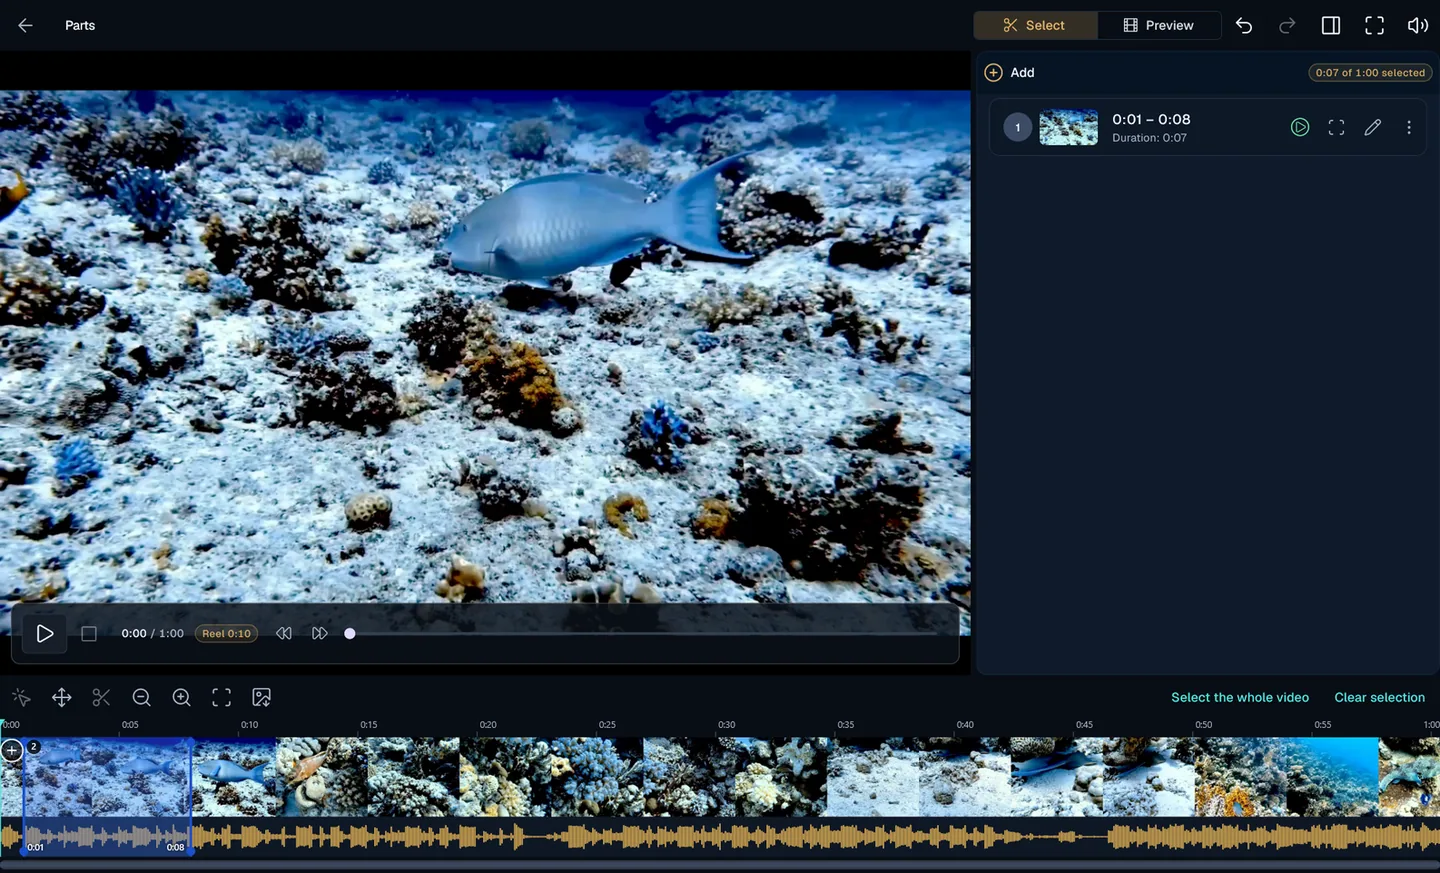
Task: Click the 0:30 mark on timeline ruler
Action: click(727, 724)
